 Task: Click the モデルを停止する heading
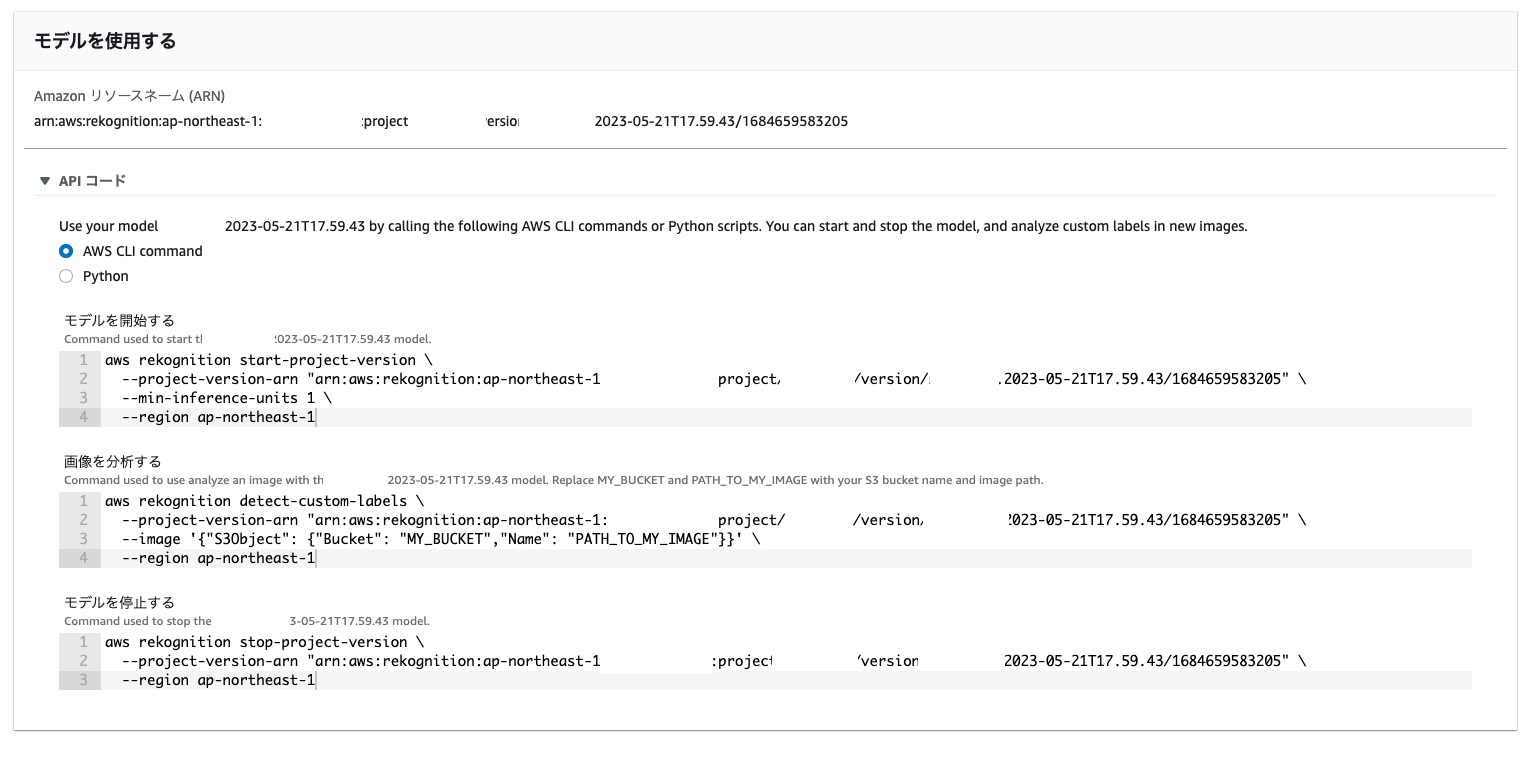[x=119, y=602]
